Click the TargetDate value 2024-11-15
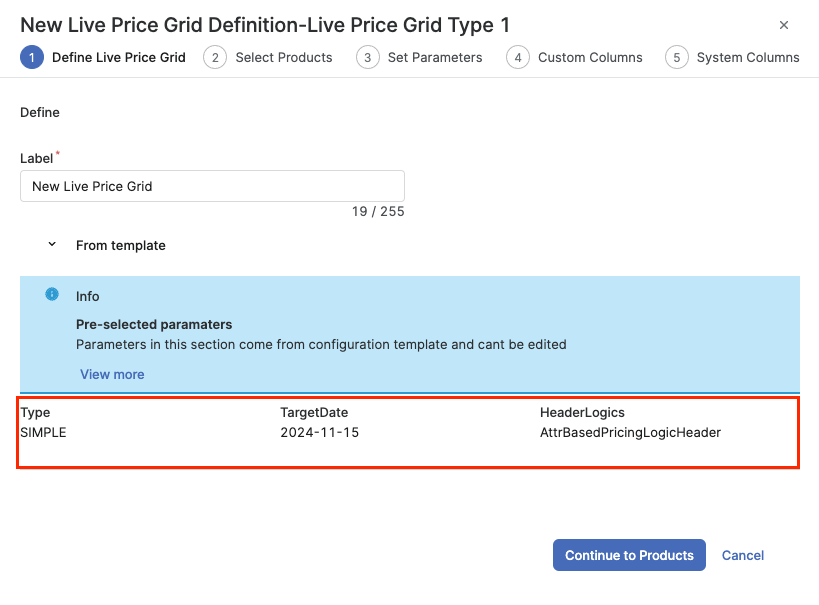Screen dimensions: 819x605 [319, 433]
